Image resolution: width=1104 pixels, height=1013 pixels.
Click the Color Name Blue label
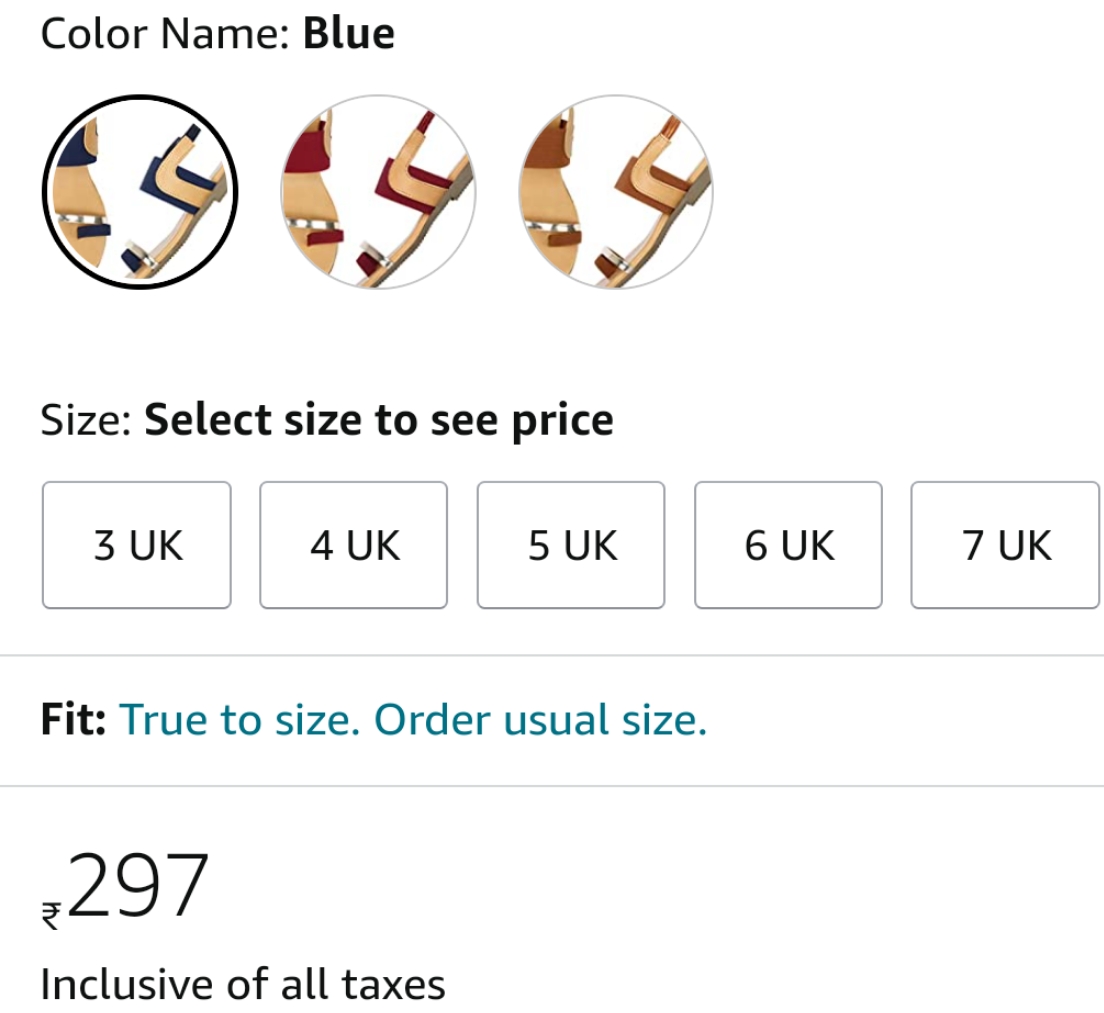218,33
